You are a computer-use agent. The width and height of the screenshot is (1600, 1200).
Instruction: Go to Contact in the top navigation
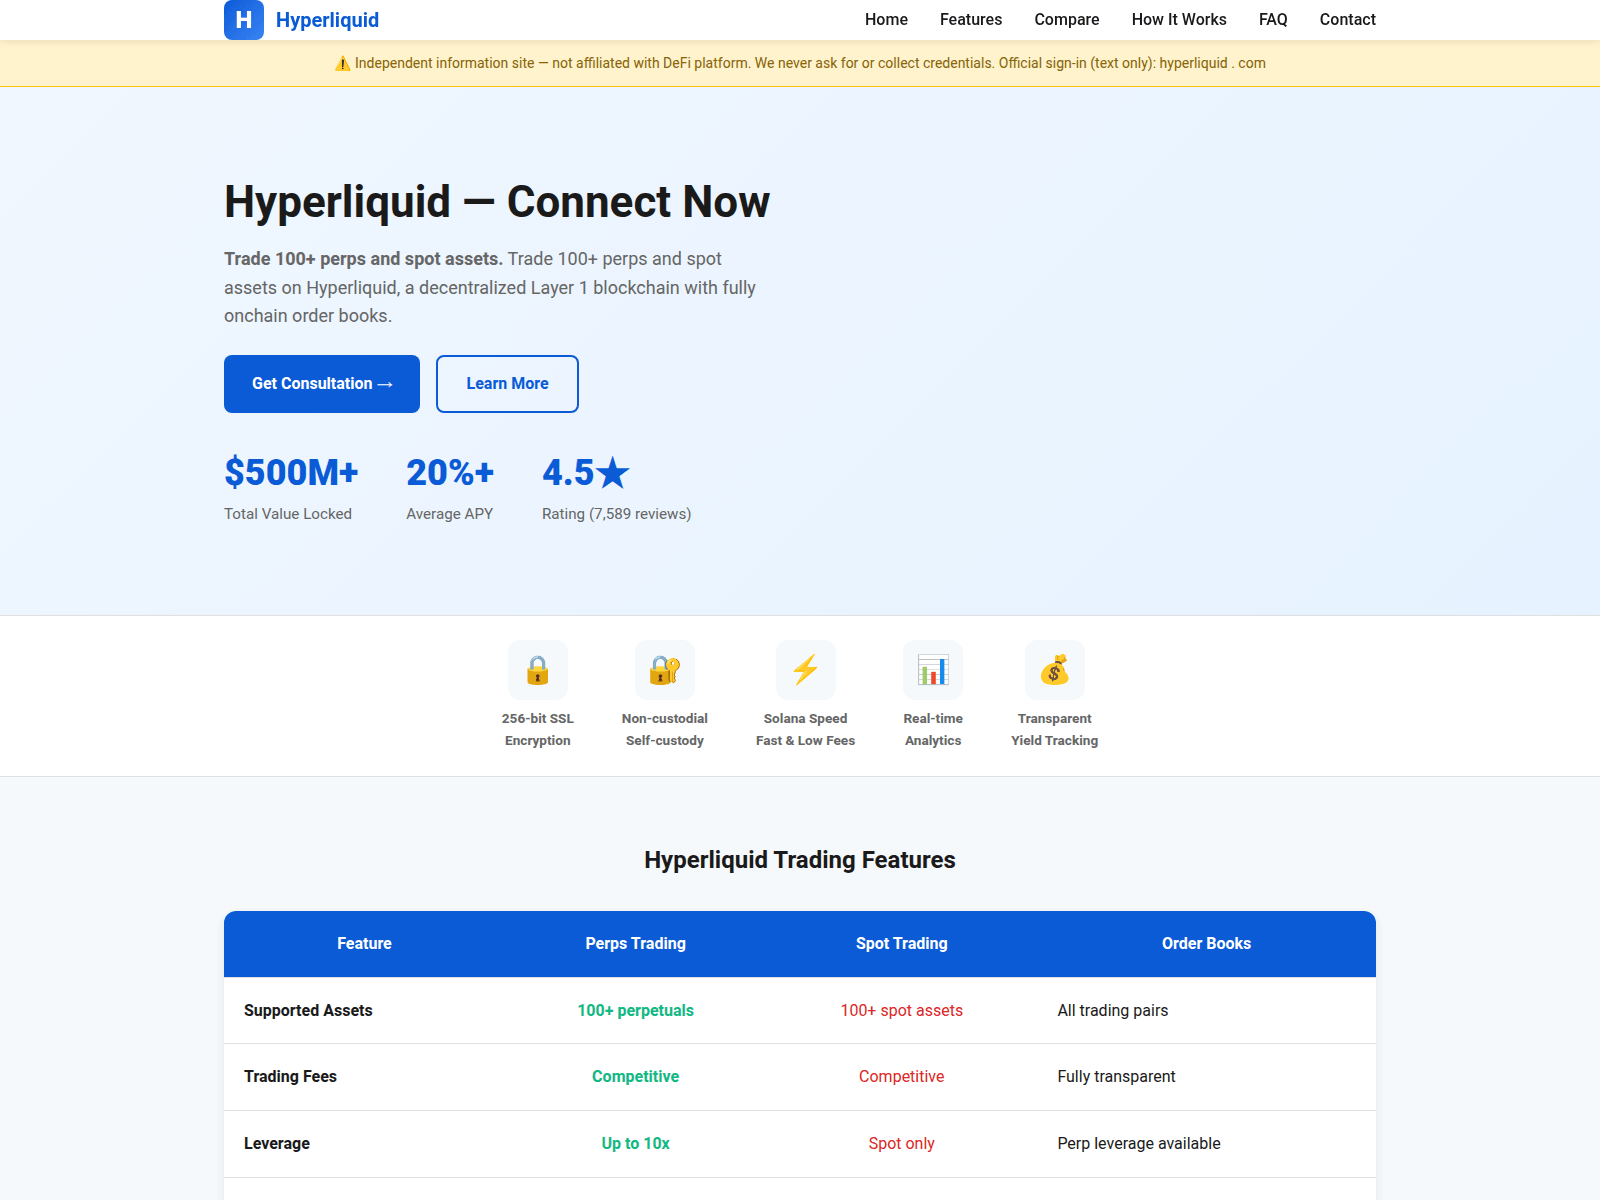[x=1347, y=20]
